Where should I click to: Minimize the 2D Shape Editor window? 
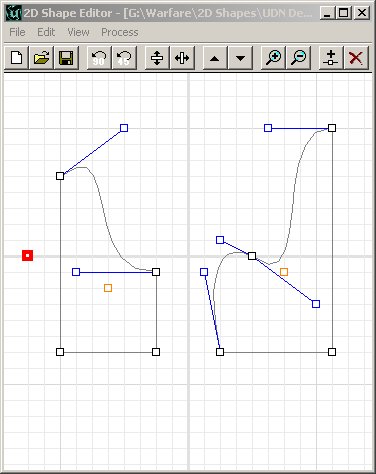(x=327, y=13)
